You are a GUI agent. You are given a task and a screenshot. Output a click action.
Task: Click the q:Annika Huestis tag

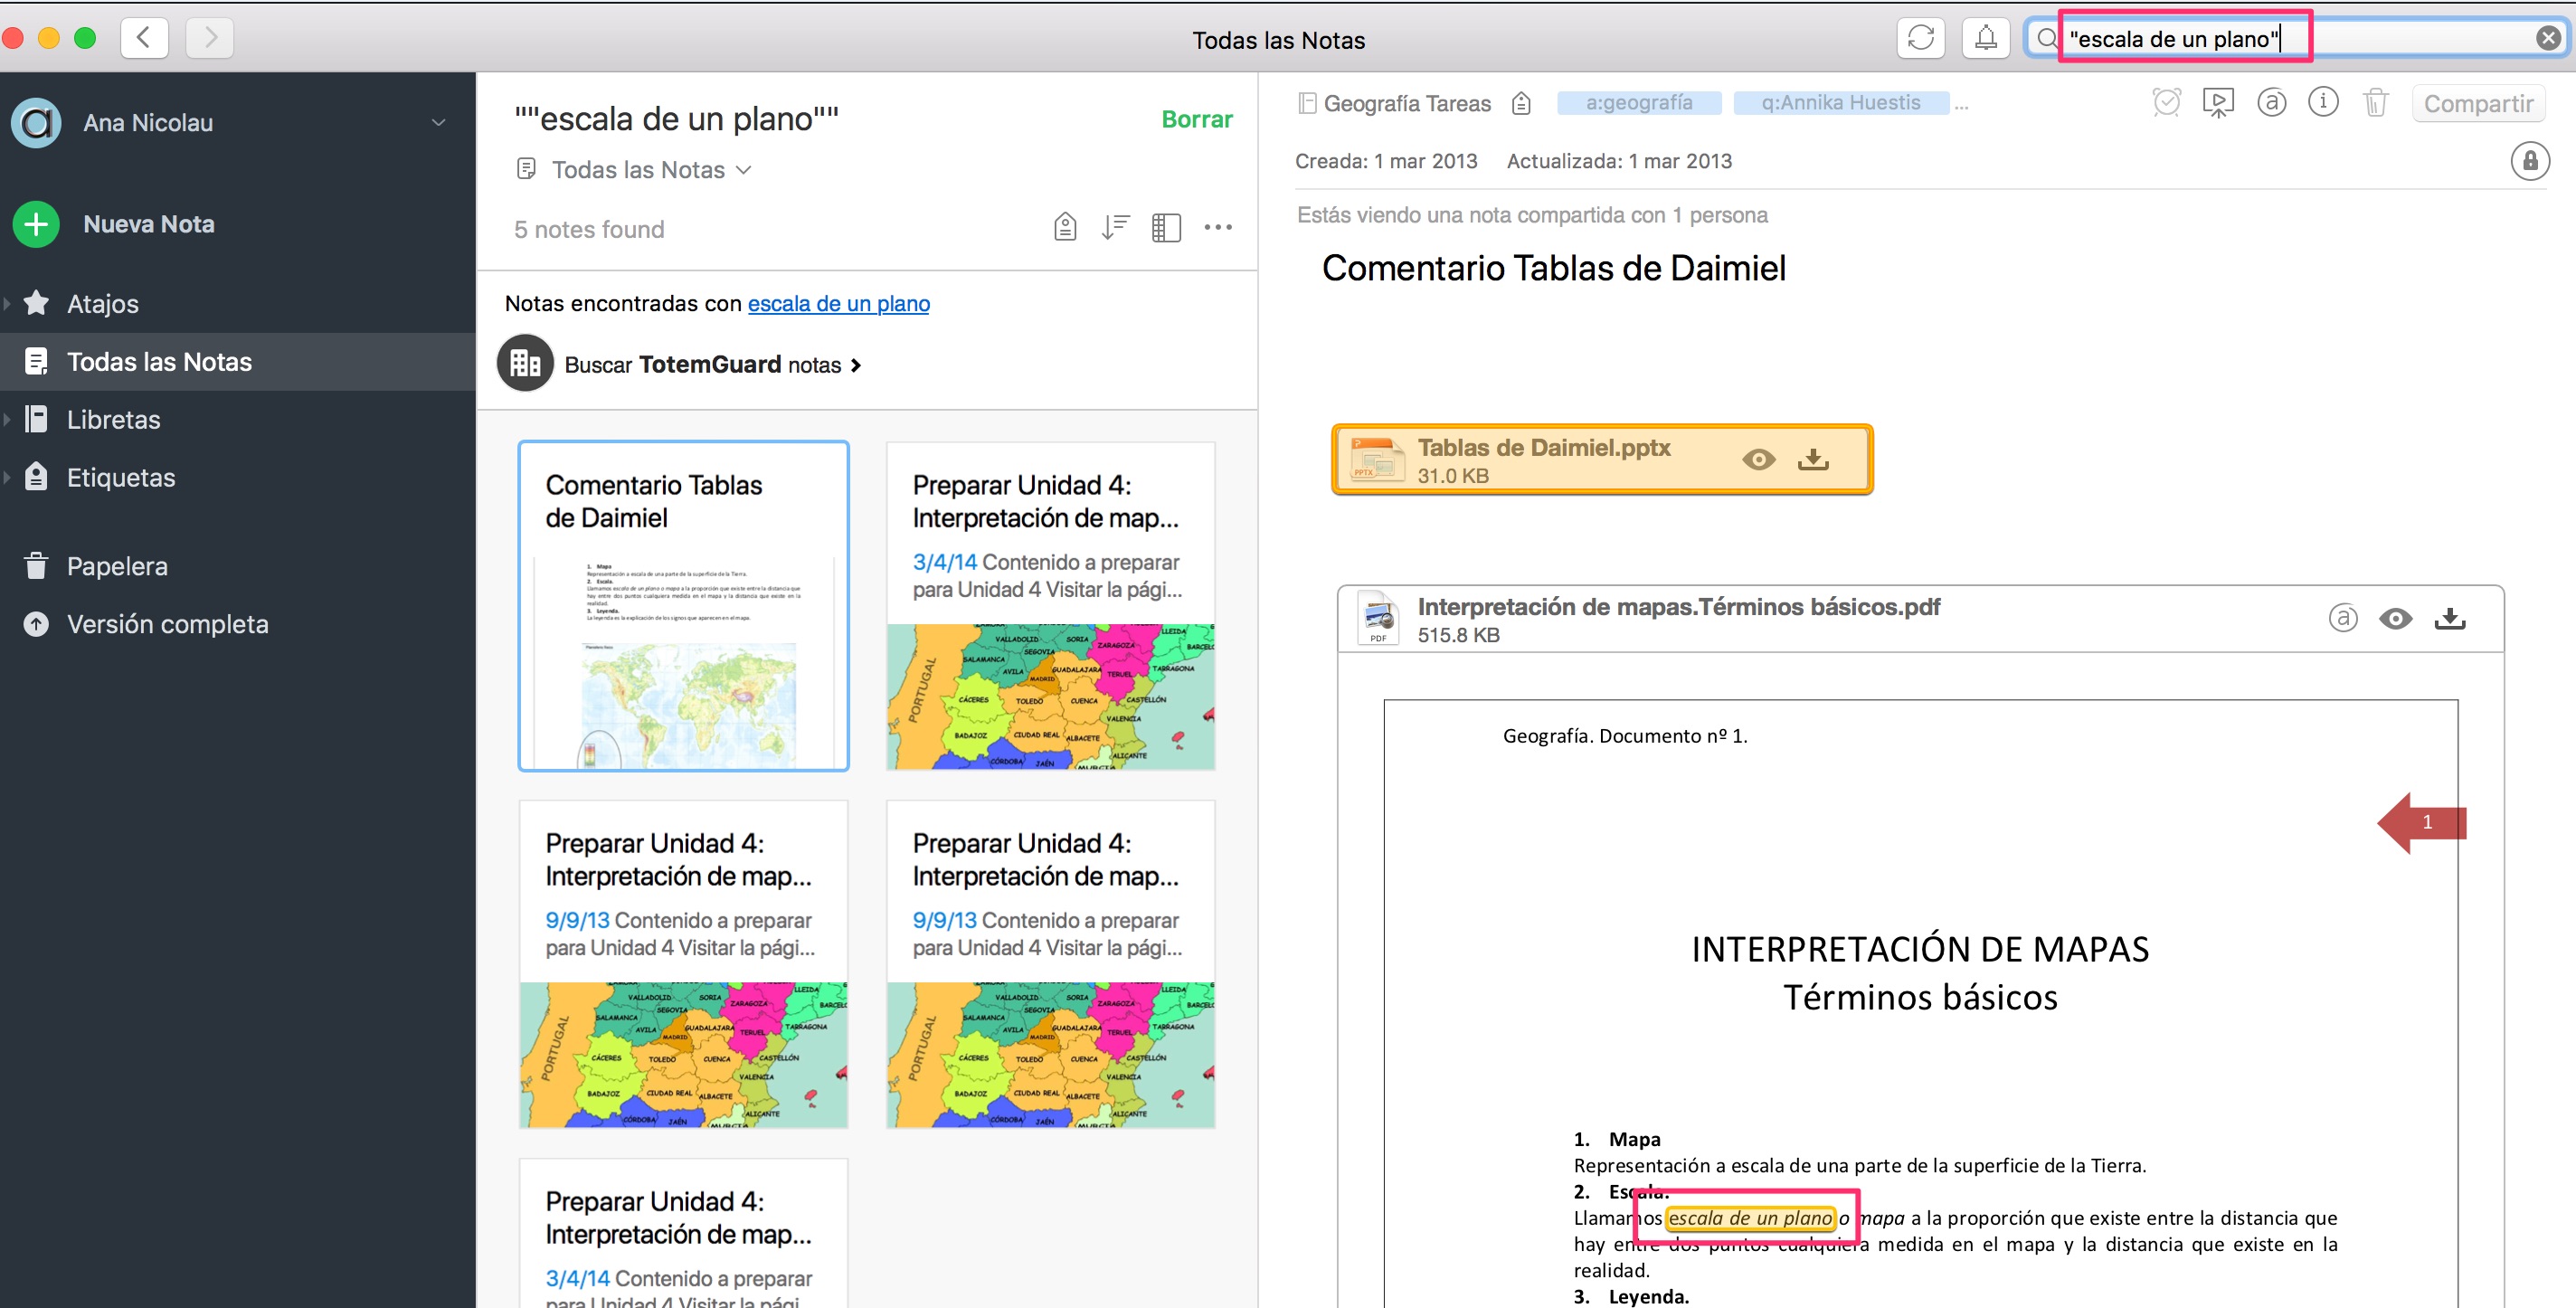pos(1840,102)
